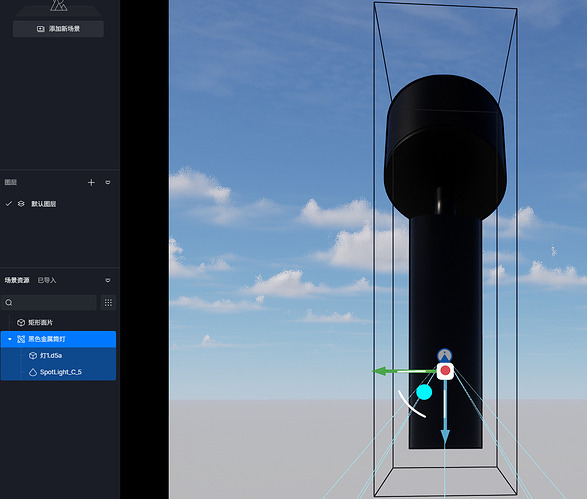The image size is (587, 499).
Task: Toggle checkmark on 默认图层 layer
Action: (x=9, y=204)
